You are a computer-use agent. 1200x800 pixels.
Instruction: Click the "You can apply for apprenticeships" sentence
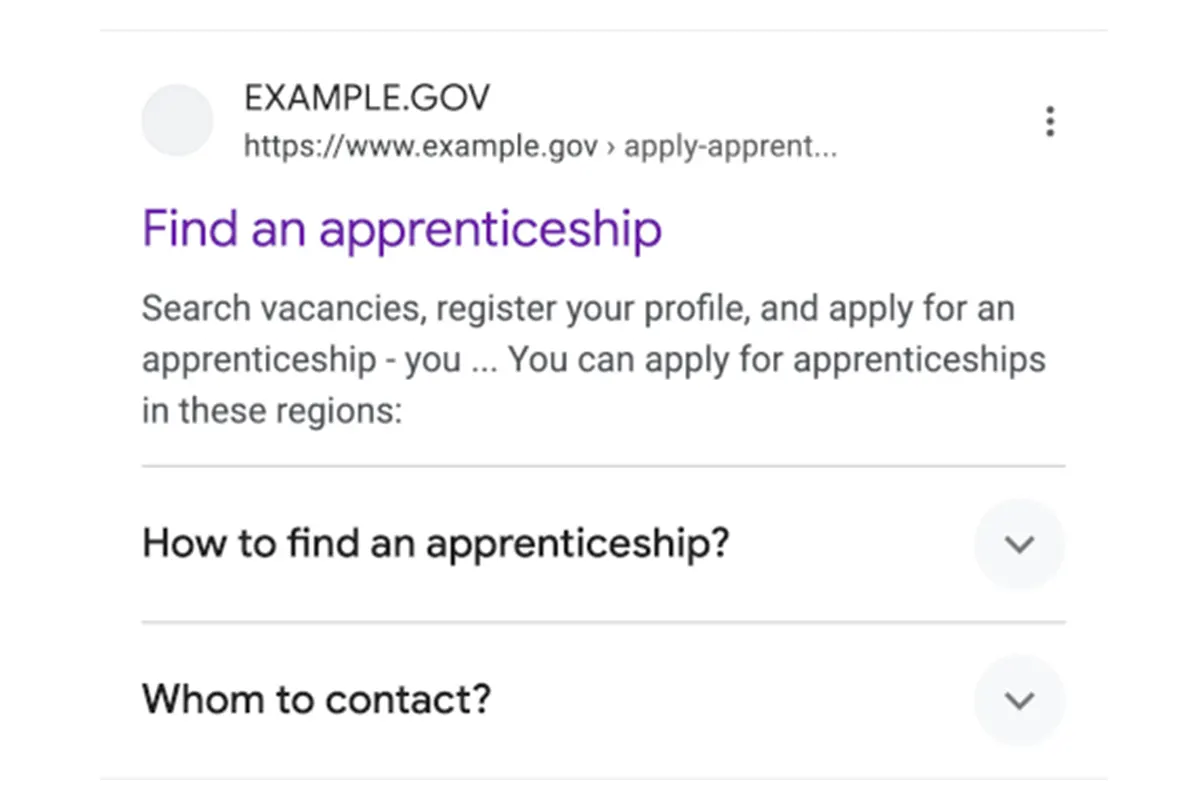pos(777,359)
